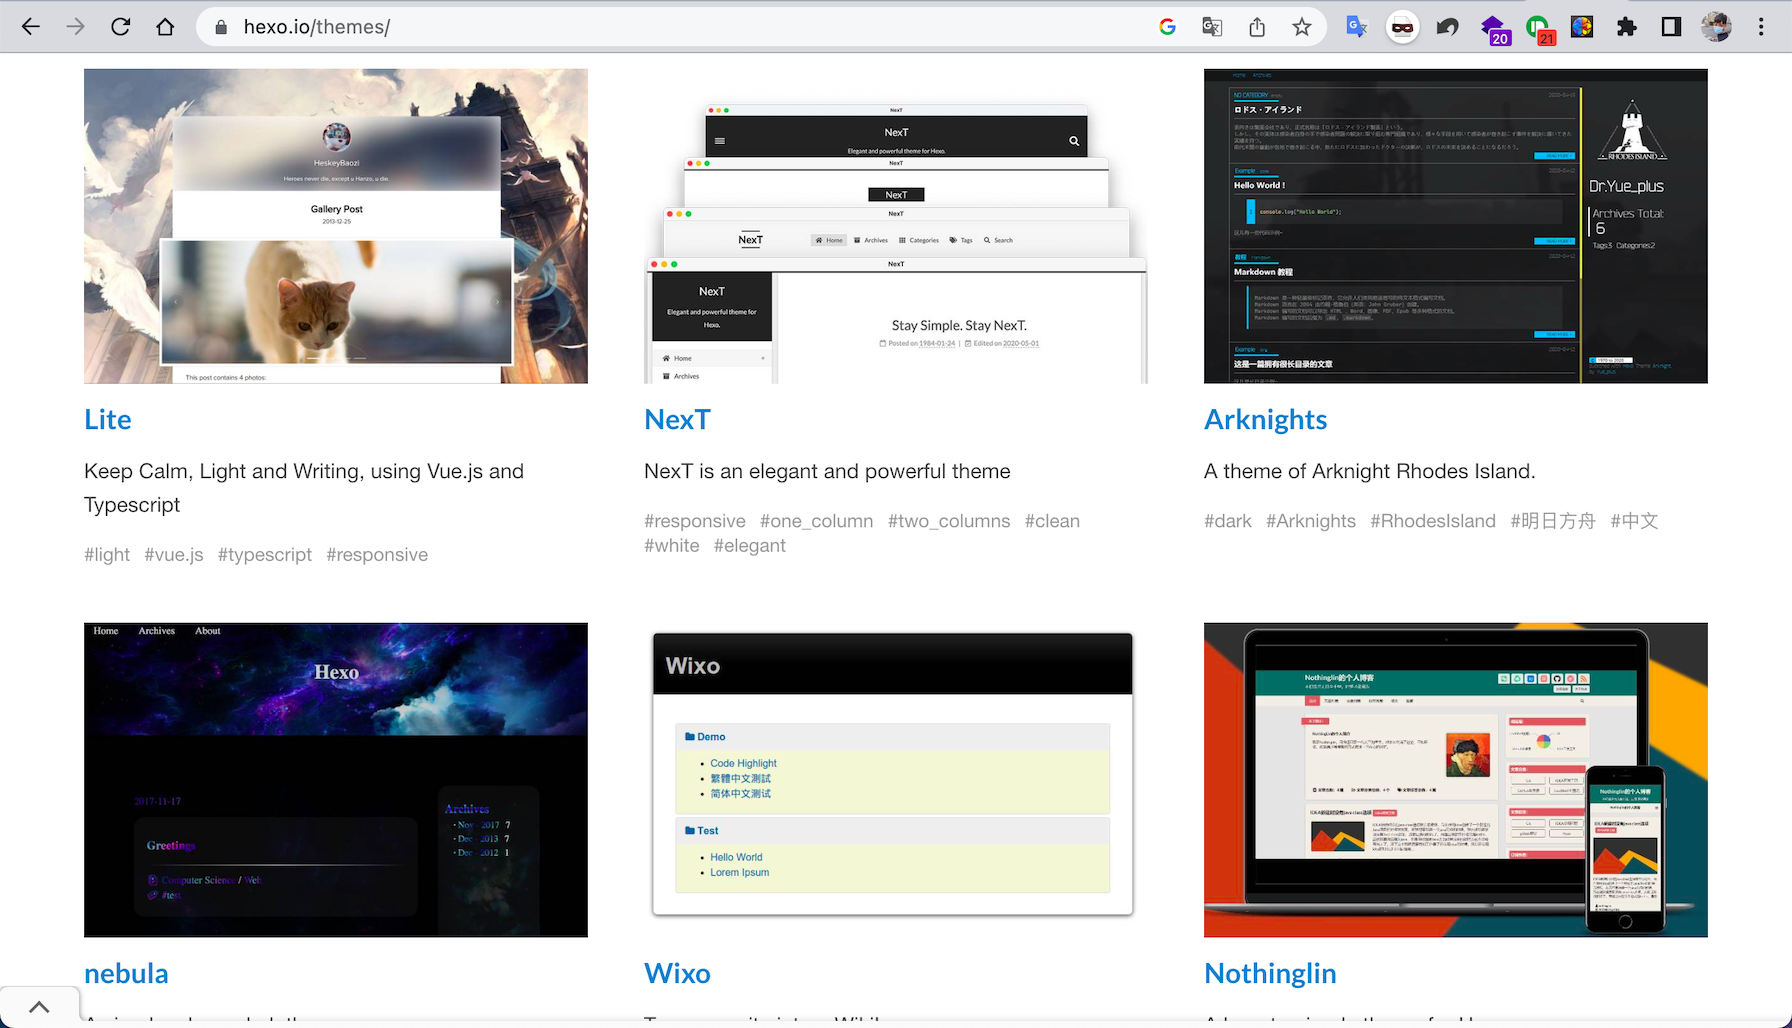This screenshot has height=1028, width=1792.
Task: Click the Nothinglin theme preview image
Action: (x=1456, y=780)
